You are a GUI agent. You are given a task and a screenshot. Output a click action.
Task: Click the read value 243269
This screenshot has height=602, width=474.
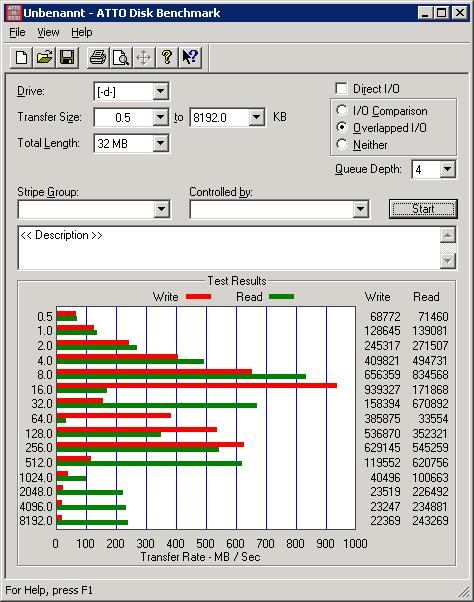pyautogui.click(x=430, y=521)
